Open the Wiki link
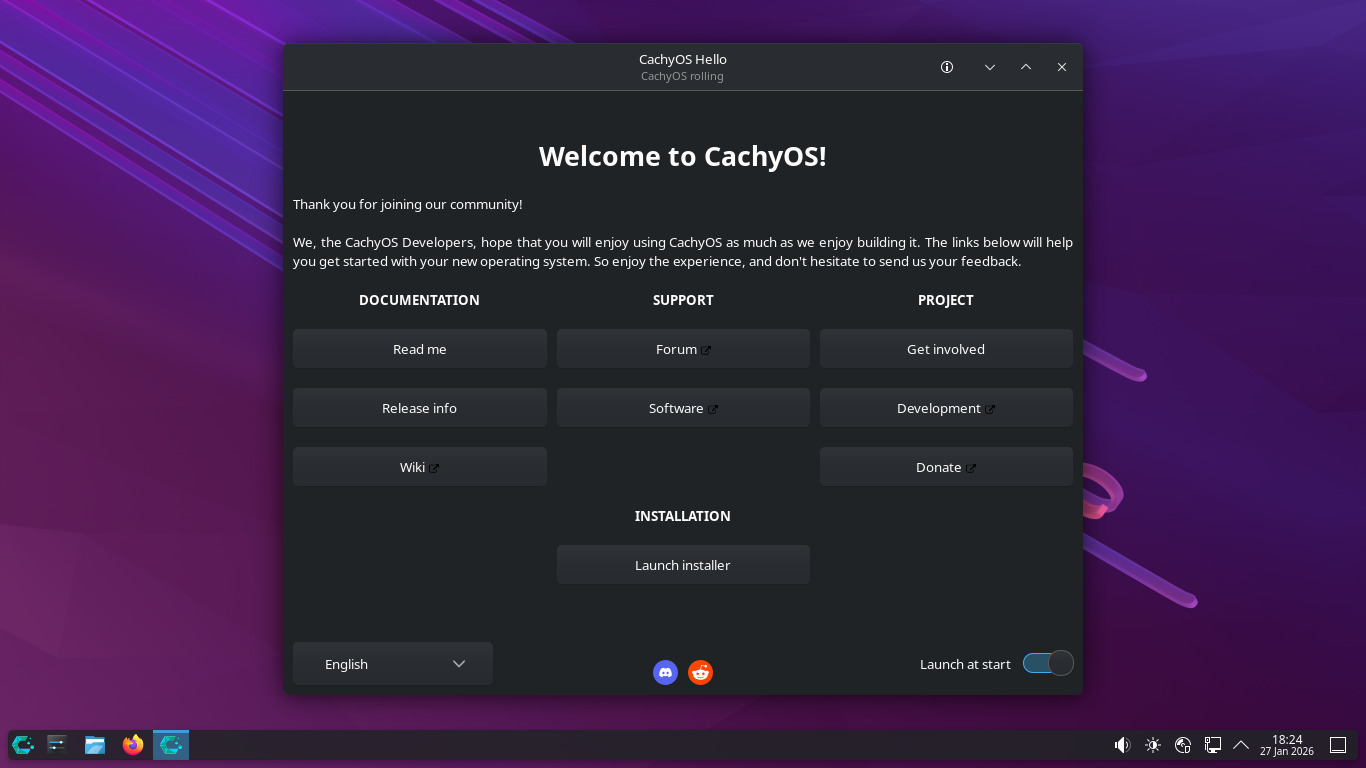This screenshot has width=1366, height=768. pos(419,466)
